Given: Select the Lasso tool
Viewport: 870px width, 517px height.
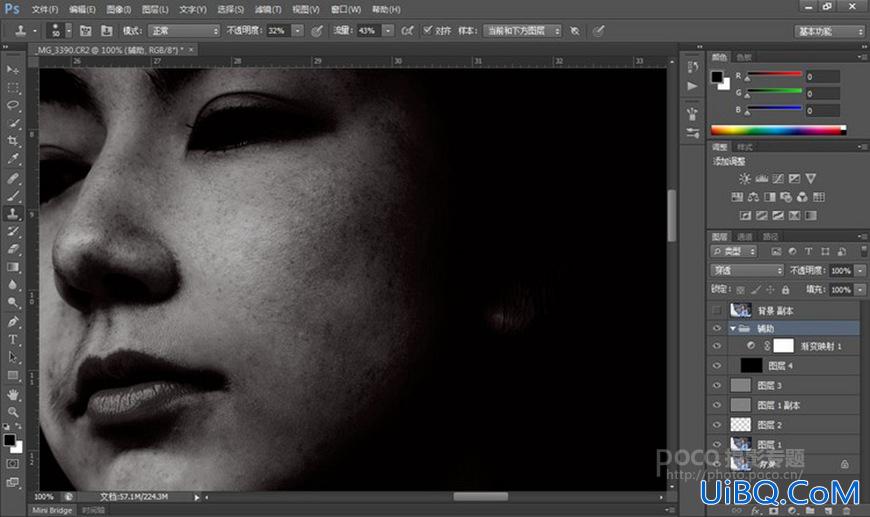Looking at the screenshot, I should click(x=12, y=105).
